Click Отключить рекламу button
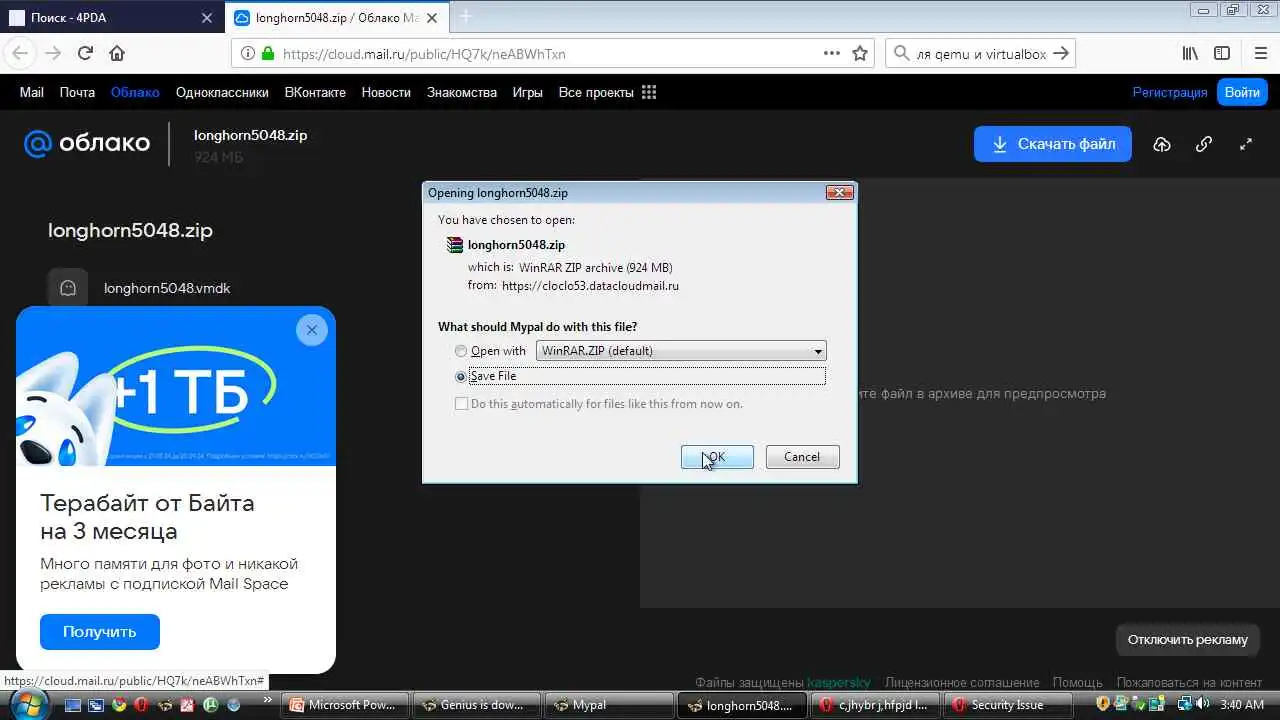 point(1188,640)
